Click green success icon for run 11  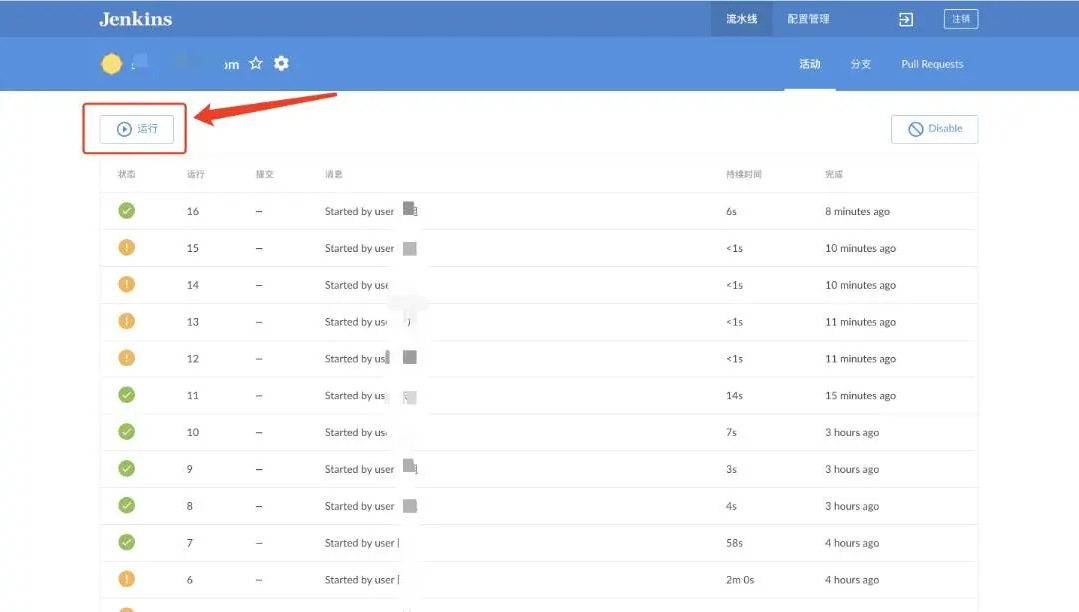click(127, 395)
